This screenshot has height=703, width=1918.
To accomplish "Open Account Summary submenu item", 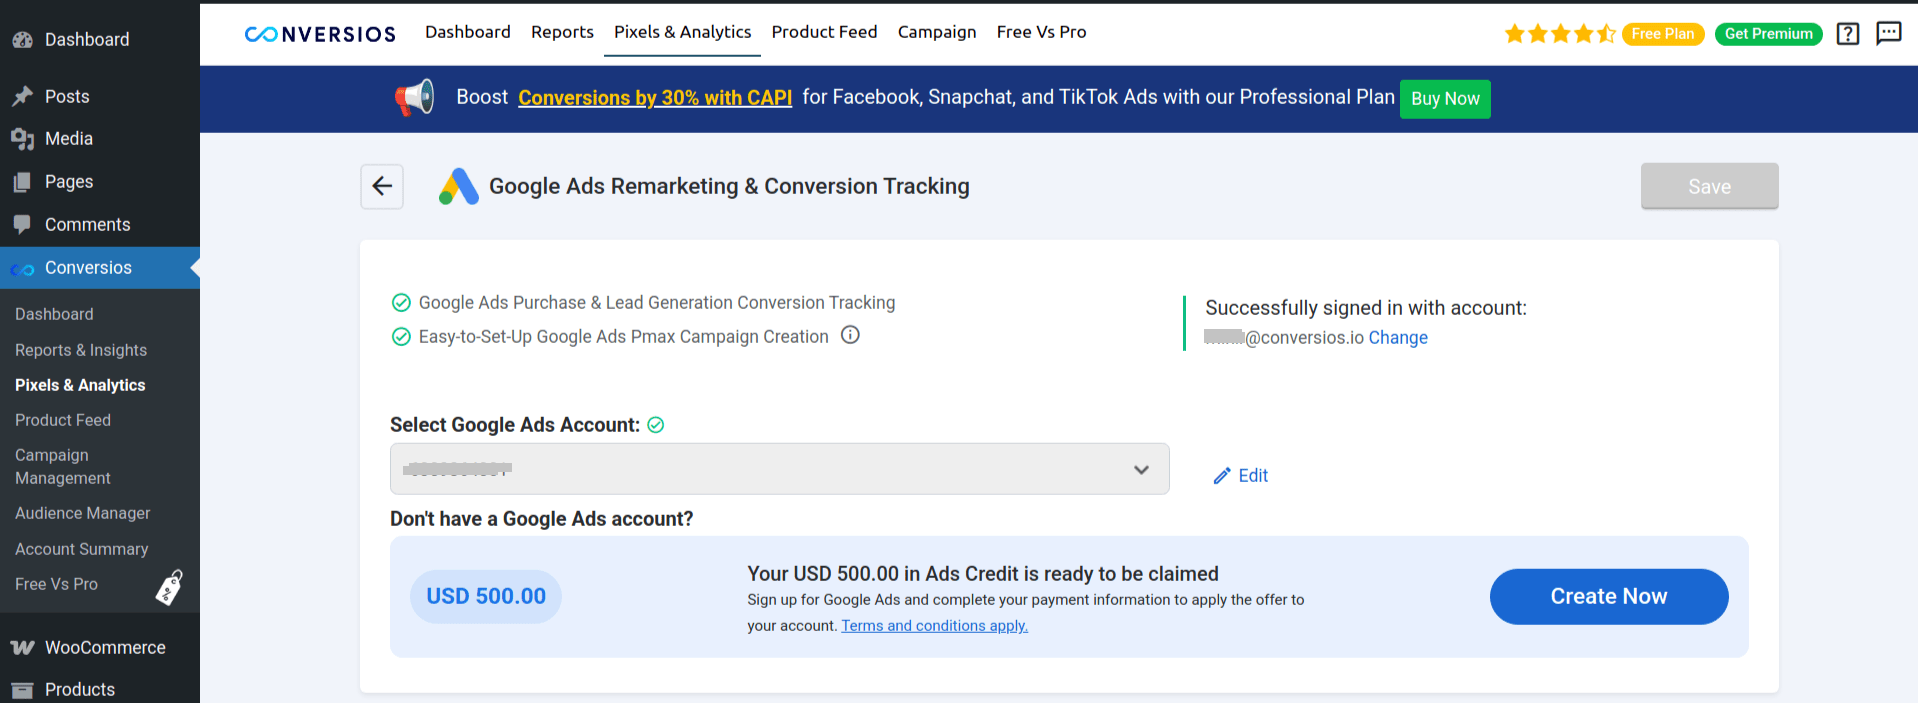I will tap(82, 549).
